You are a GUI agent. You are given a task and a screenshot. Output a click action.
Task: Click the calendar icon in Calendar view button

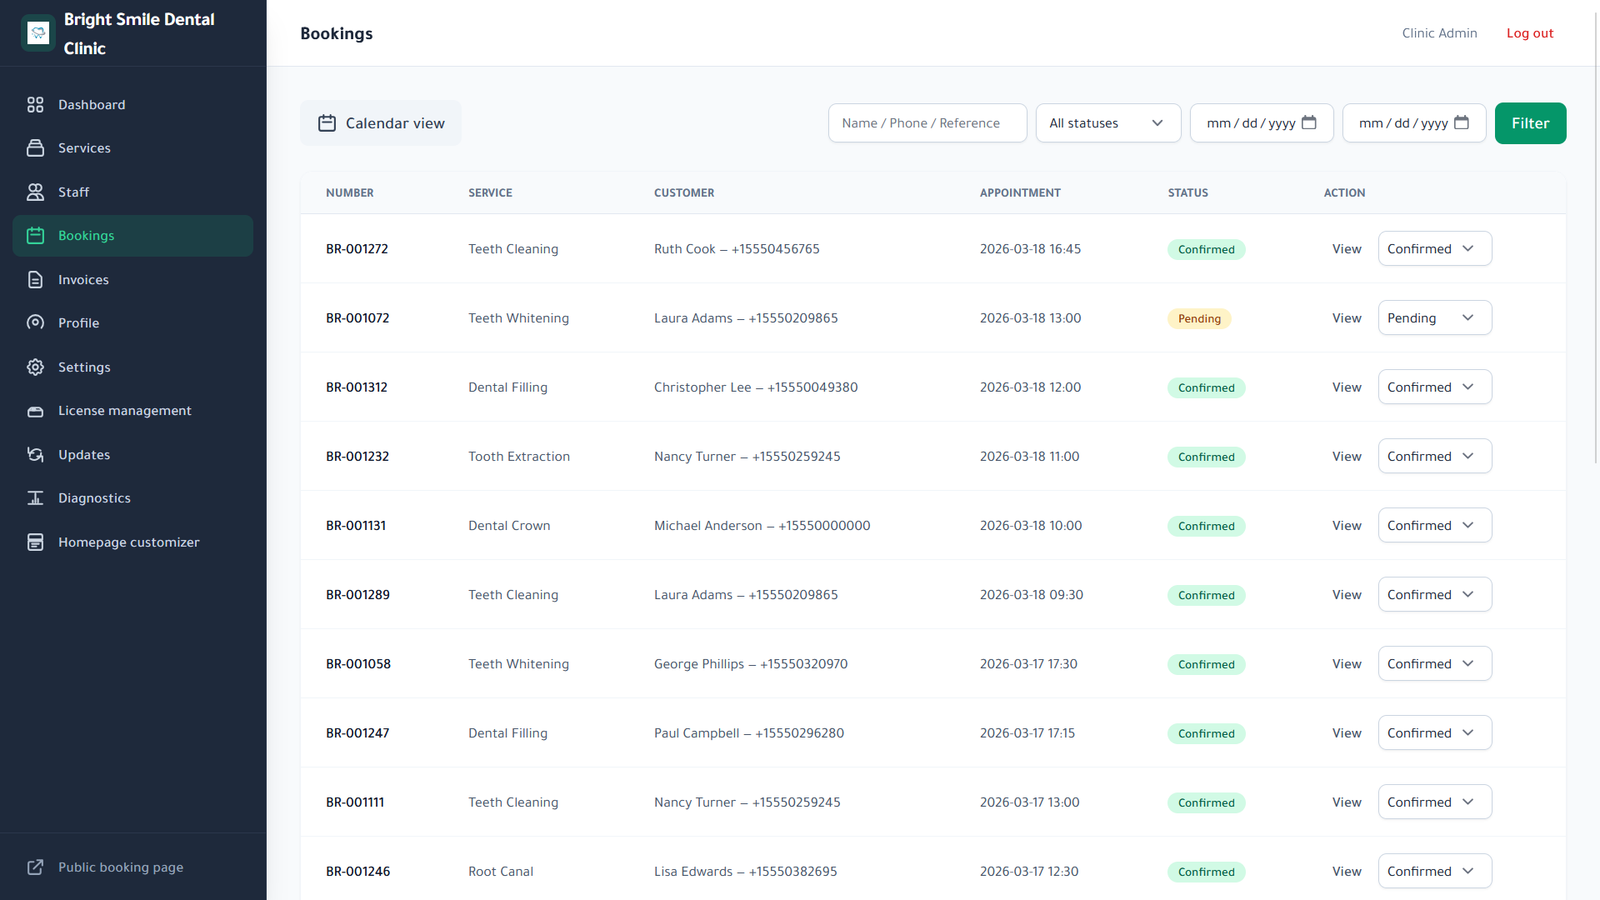tap(327, 123)
